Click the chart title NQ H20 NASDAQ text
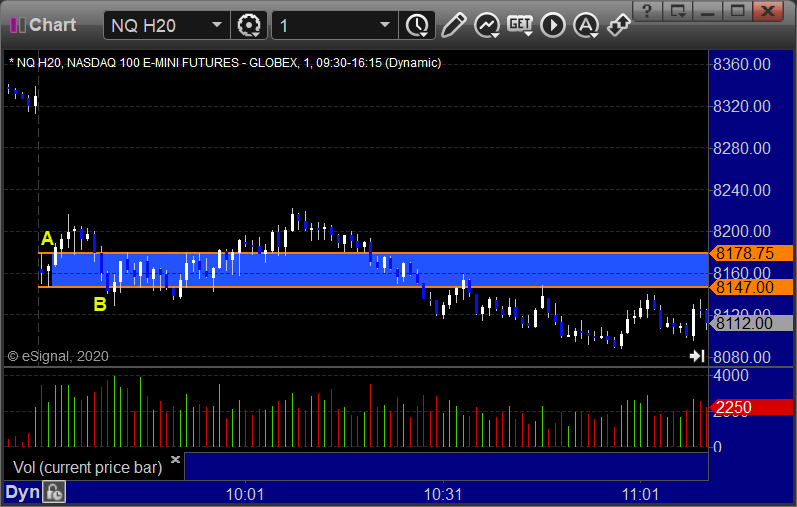 (x=225, y=63)
